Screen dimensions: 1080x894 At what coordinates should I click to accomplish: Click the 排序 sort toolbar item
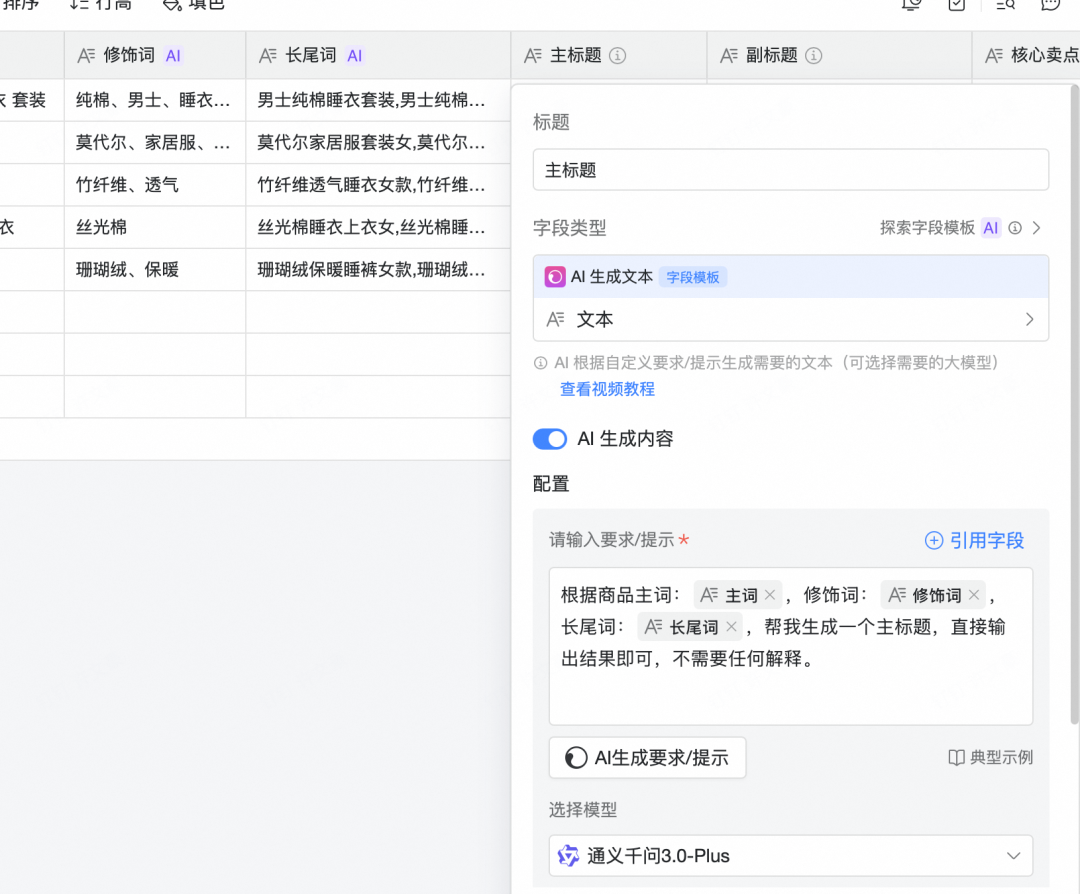[x=21, y=5]
